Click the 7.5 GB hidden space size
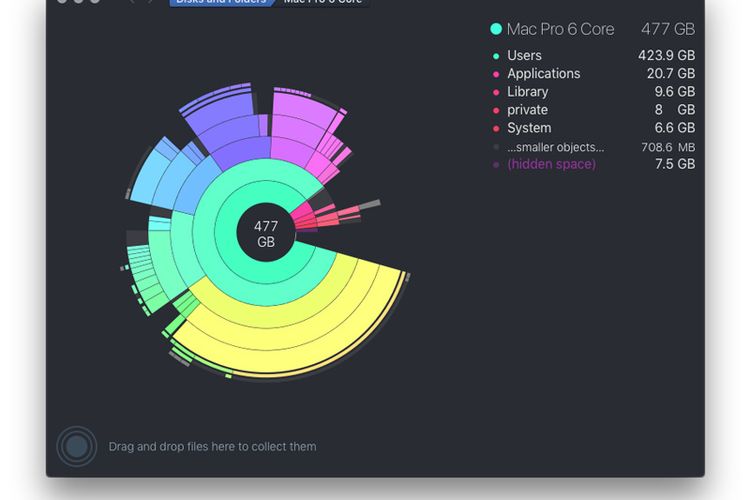 click(675, 164)
